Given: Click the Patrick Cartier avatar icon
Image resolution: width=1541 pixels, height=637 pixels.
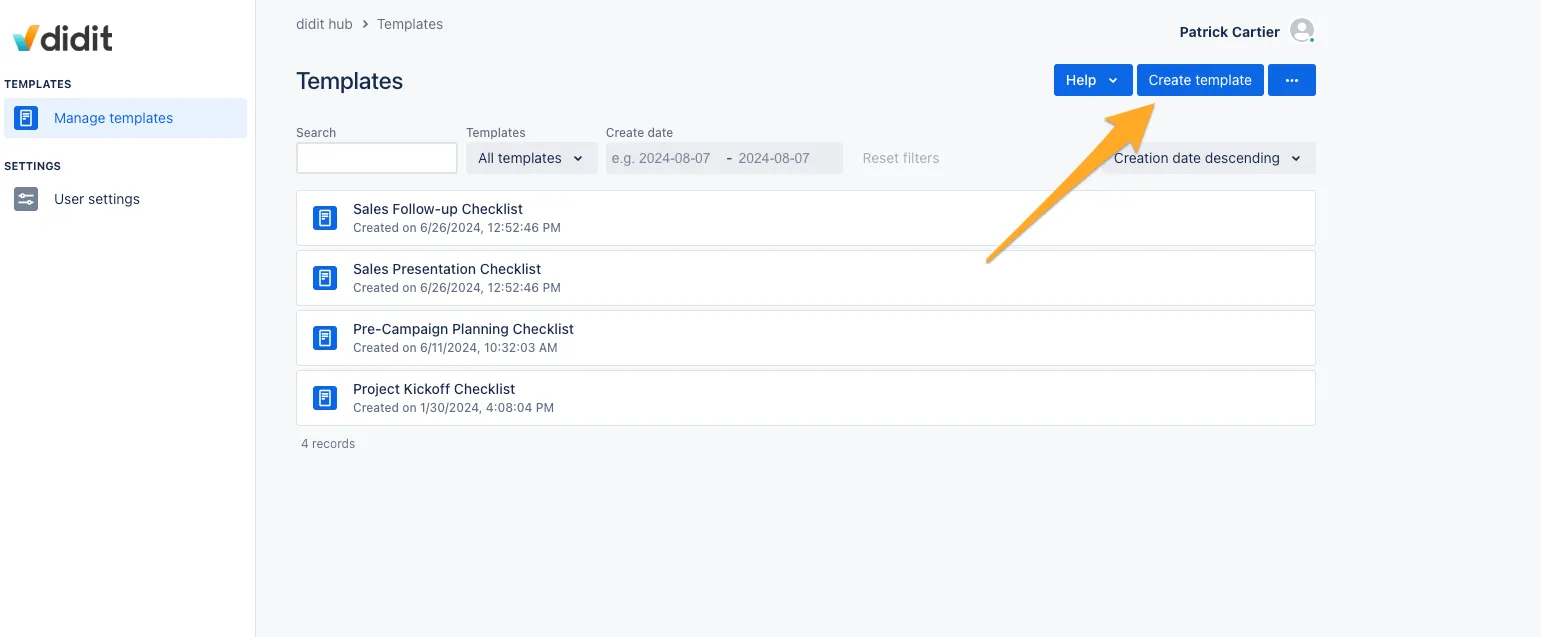Looking at the screenshot, I should pyautogui.click(x=1301, y=31).
